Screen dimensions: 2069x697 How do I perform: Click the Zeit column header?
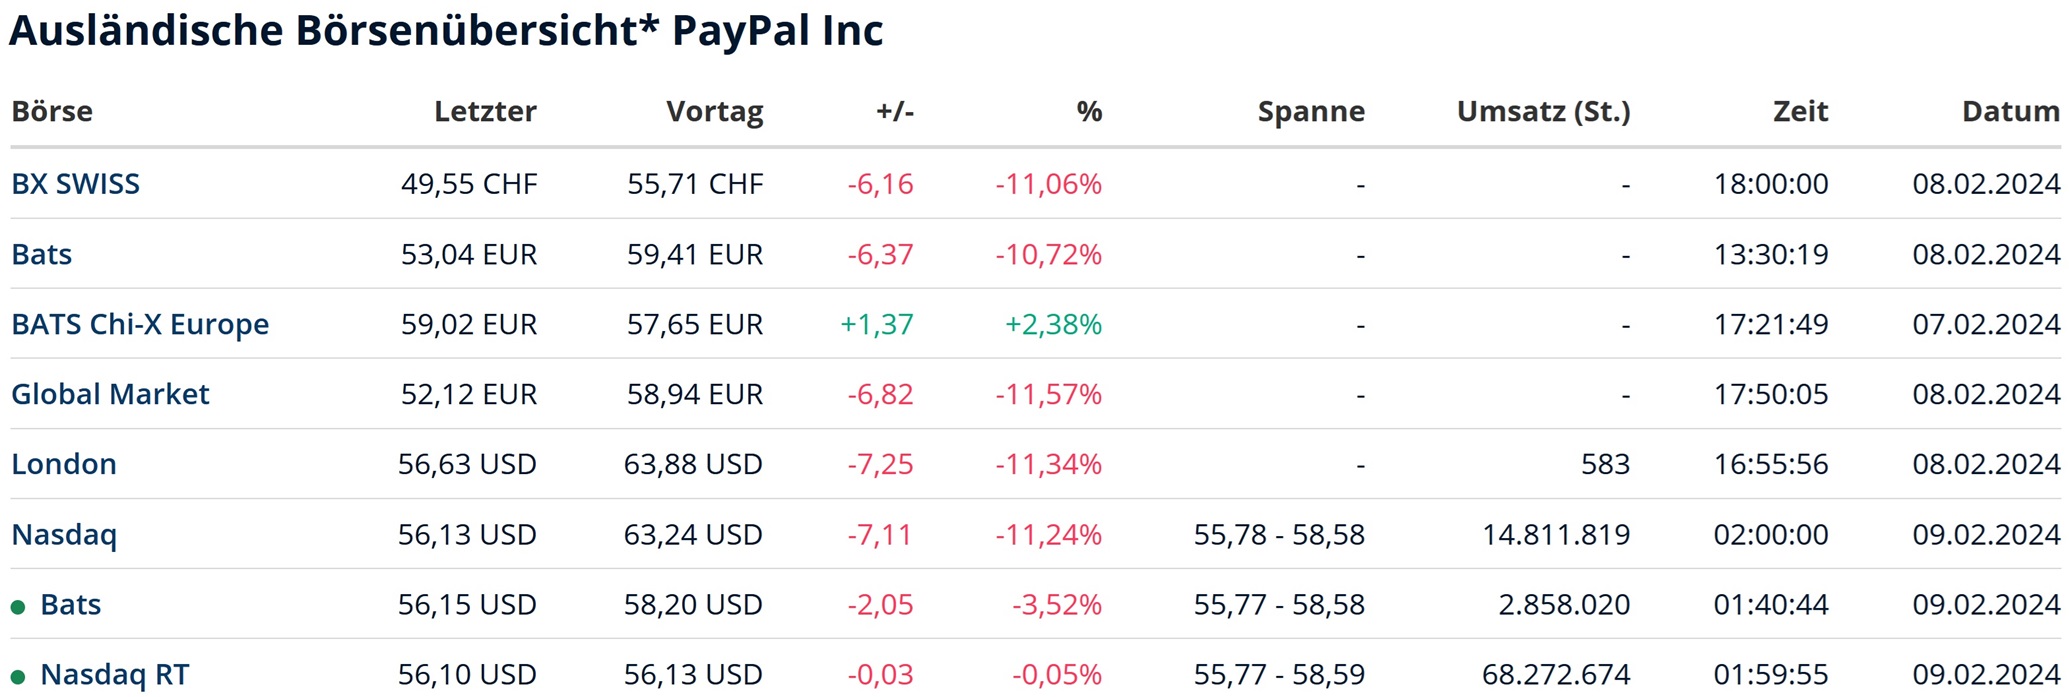1800,111
